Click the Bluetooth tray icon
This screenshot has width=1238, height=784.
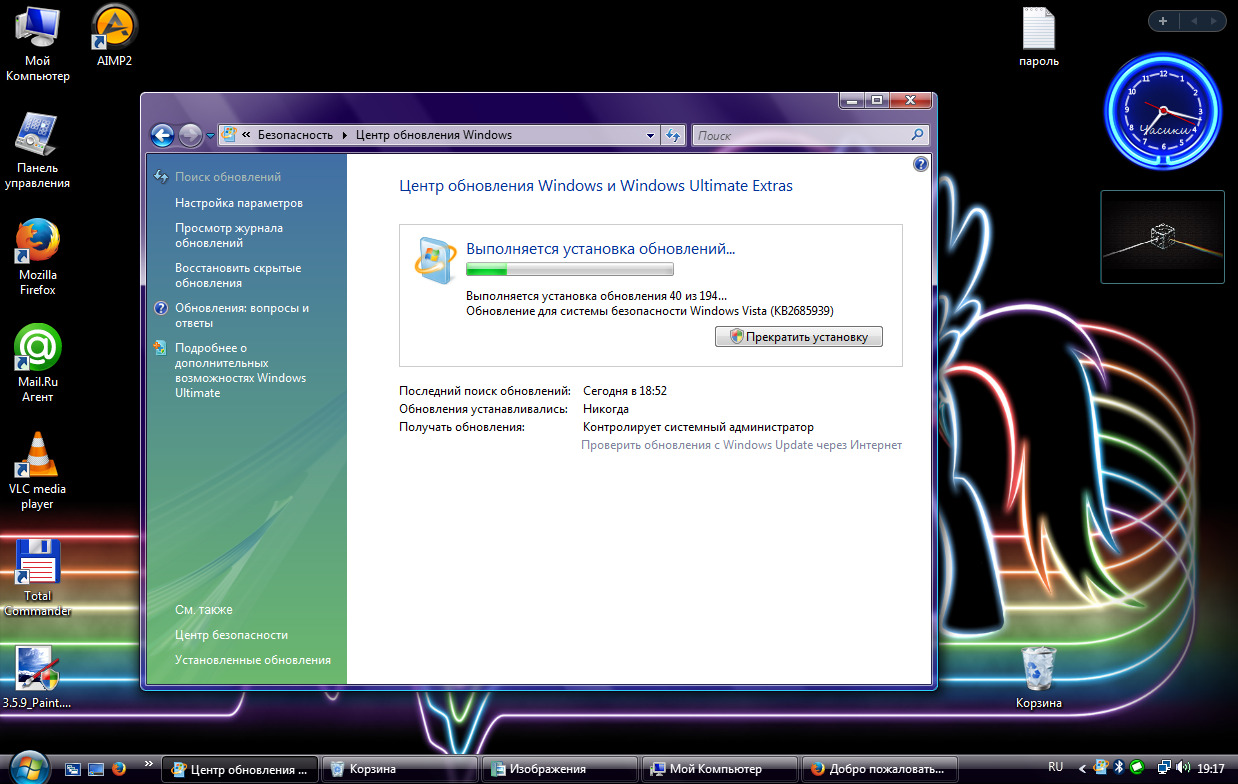1119,768
